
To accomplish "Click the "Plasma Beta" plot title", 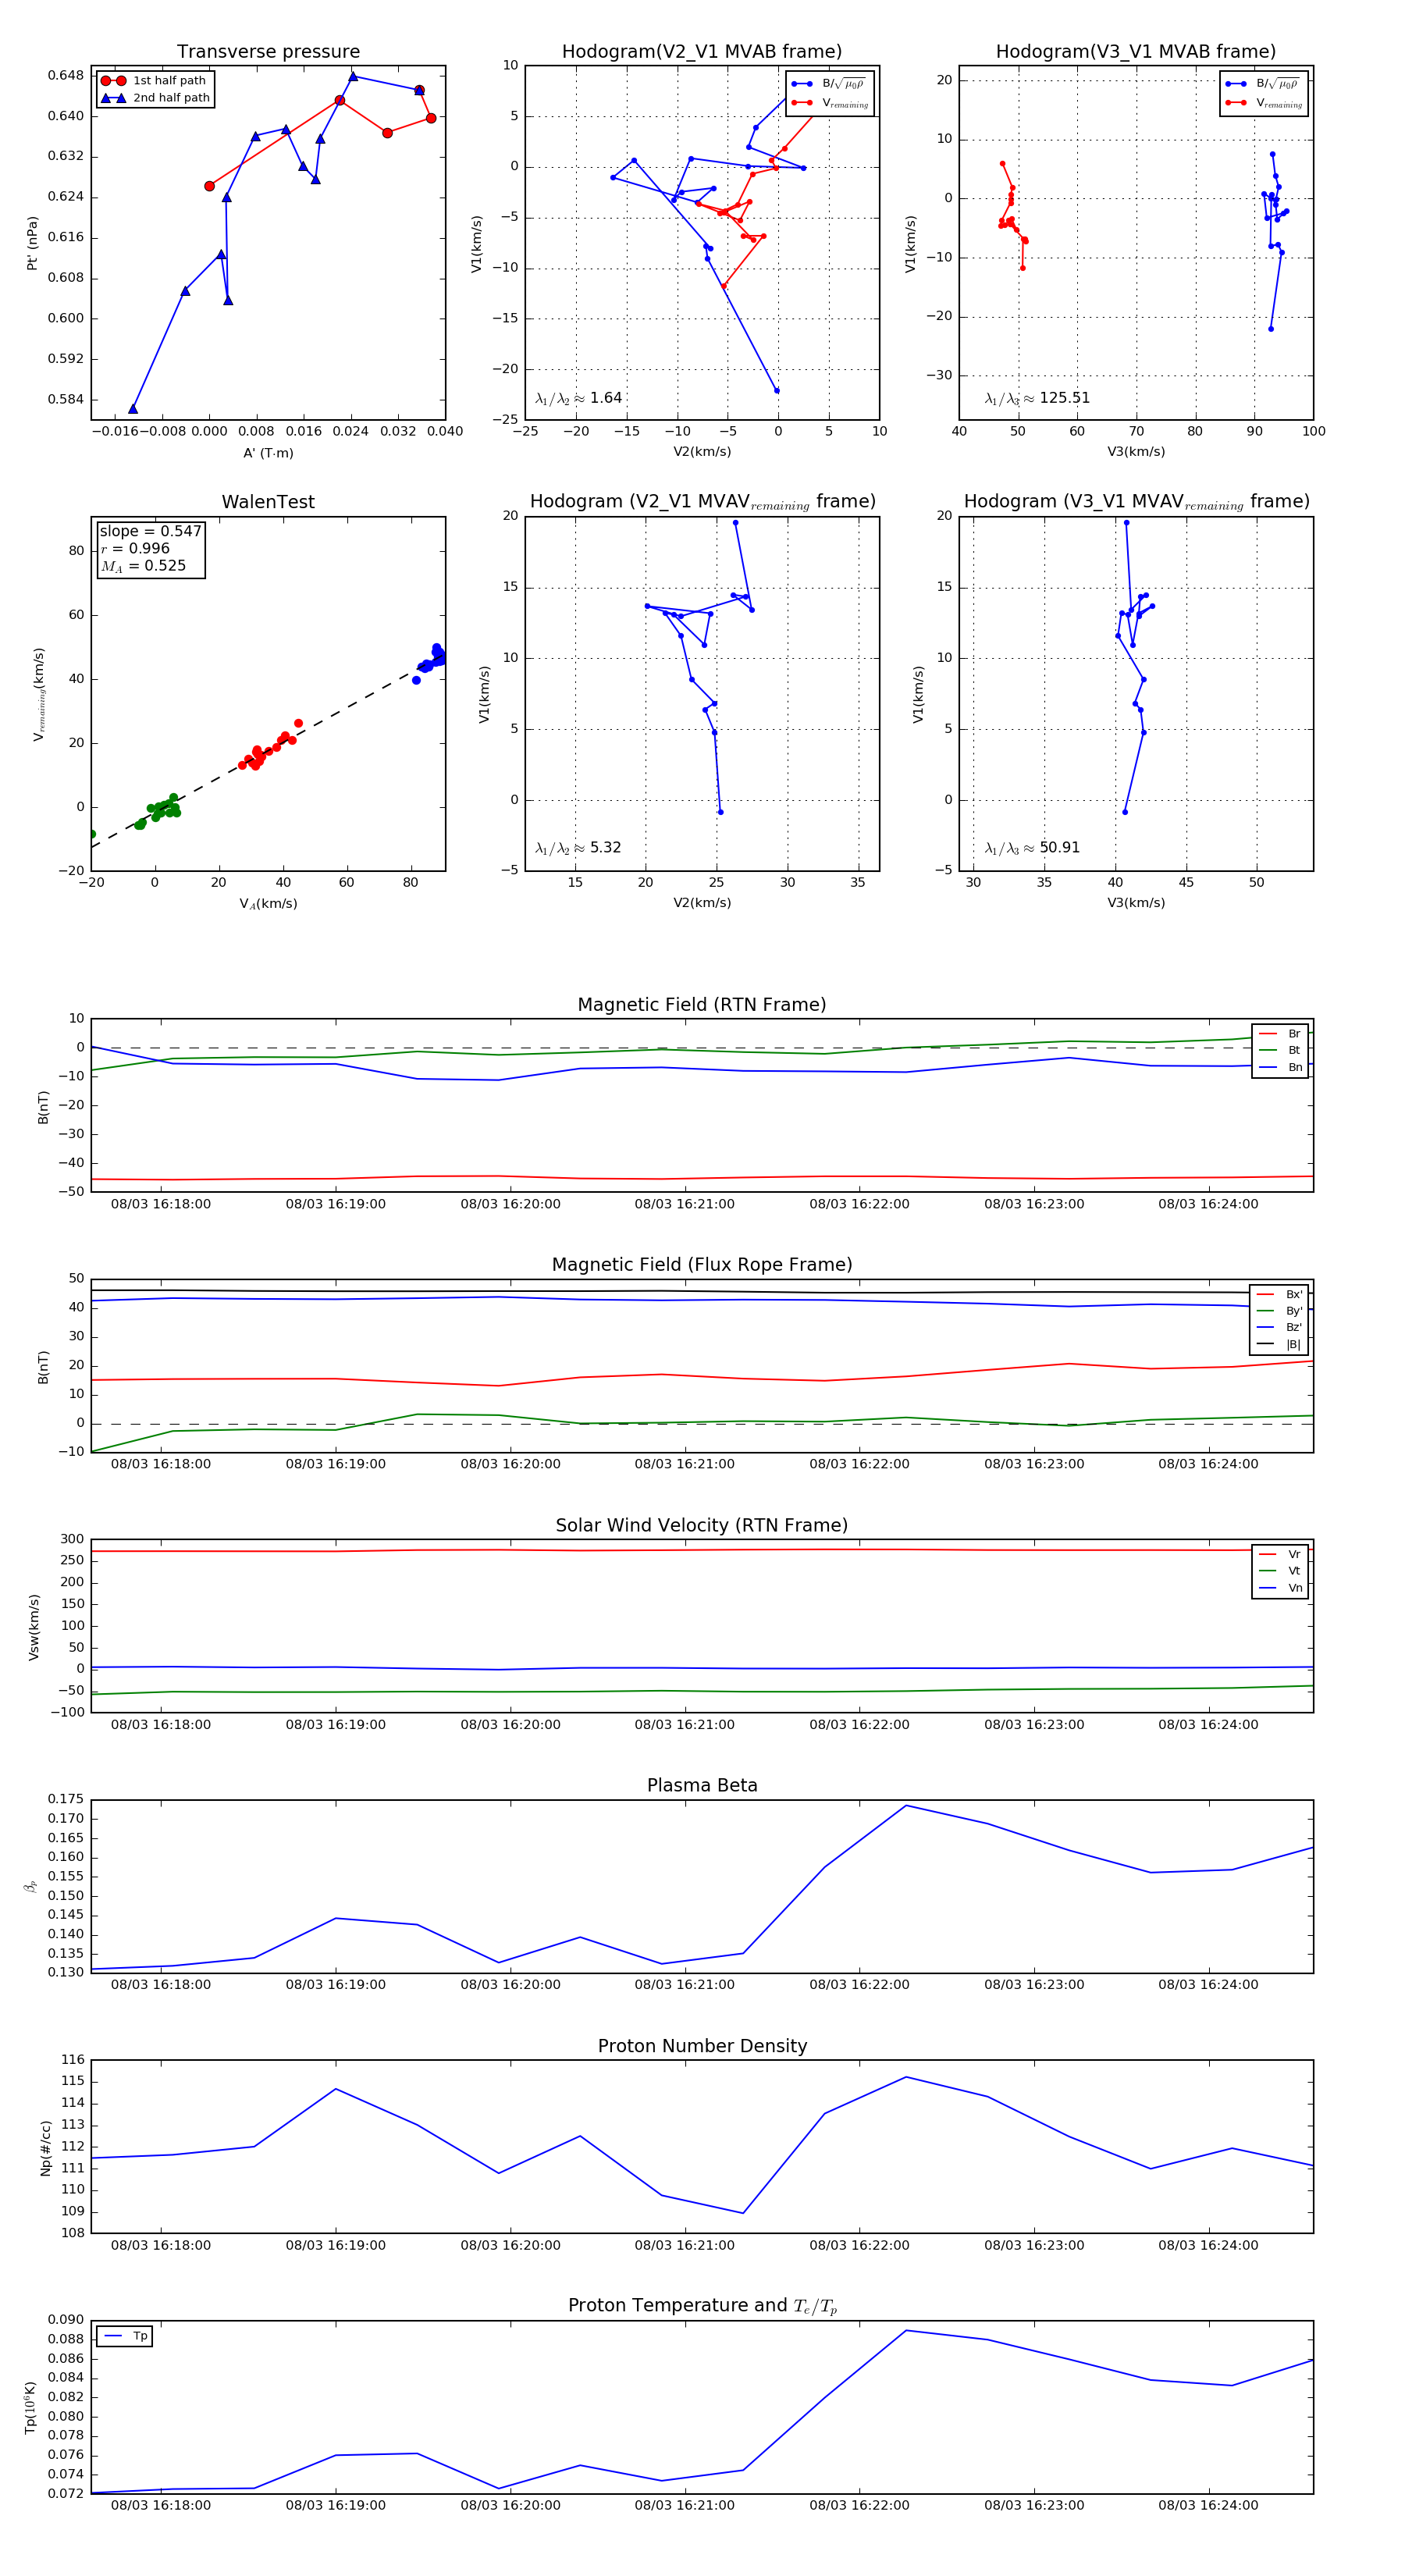I will 702,1786.
